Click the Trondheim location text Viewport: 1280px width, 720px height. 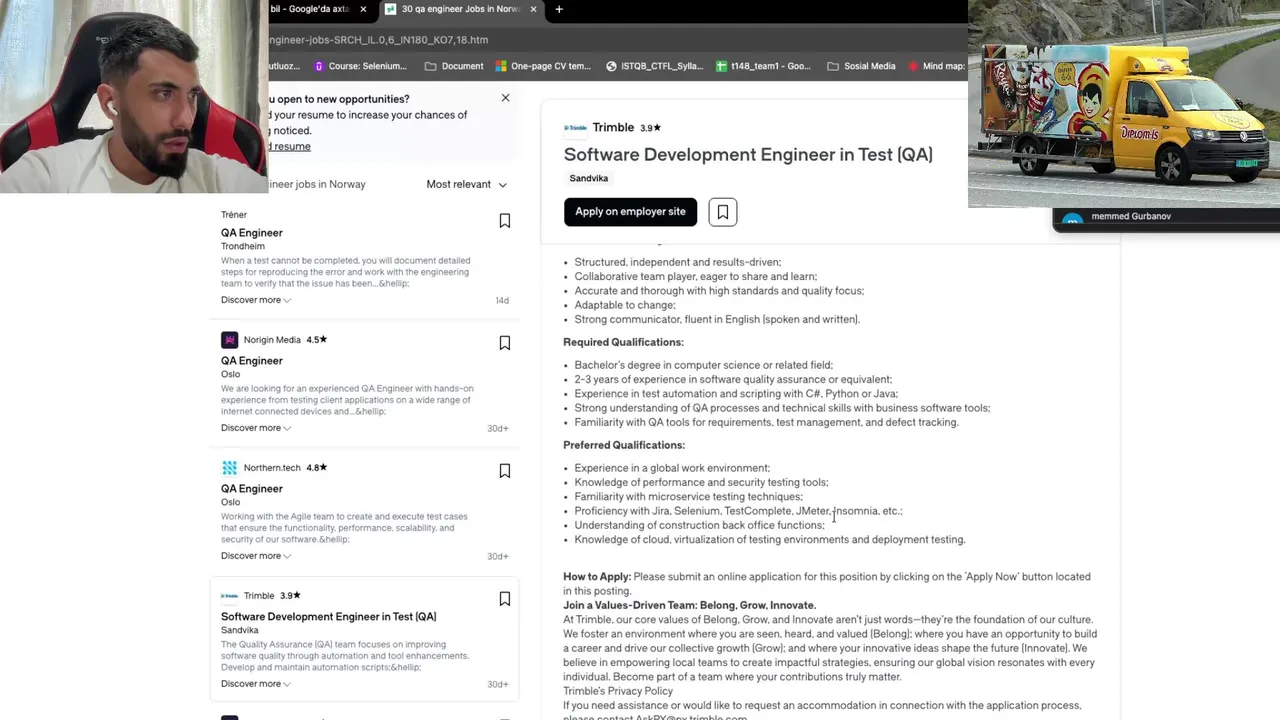point(243,246)
